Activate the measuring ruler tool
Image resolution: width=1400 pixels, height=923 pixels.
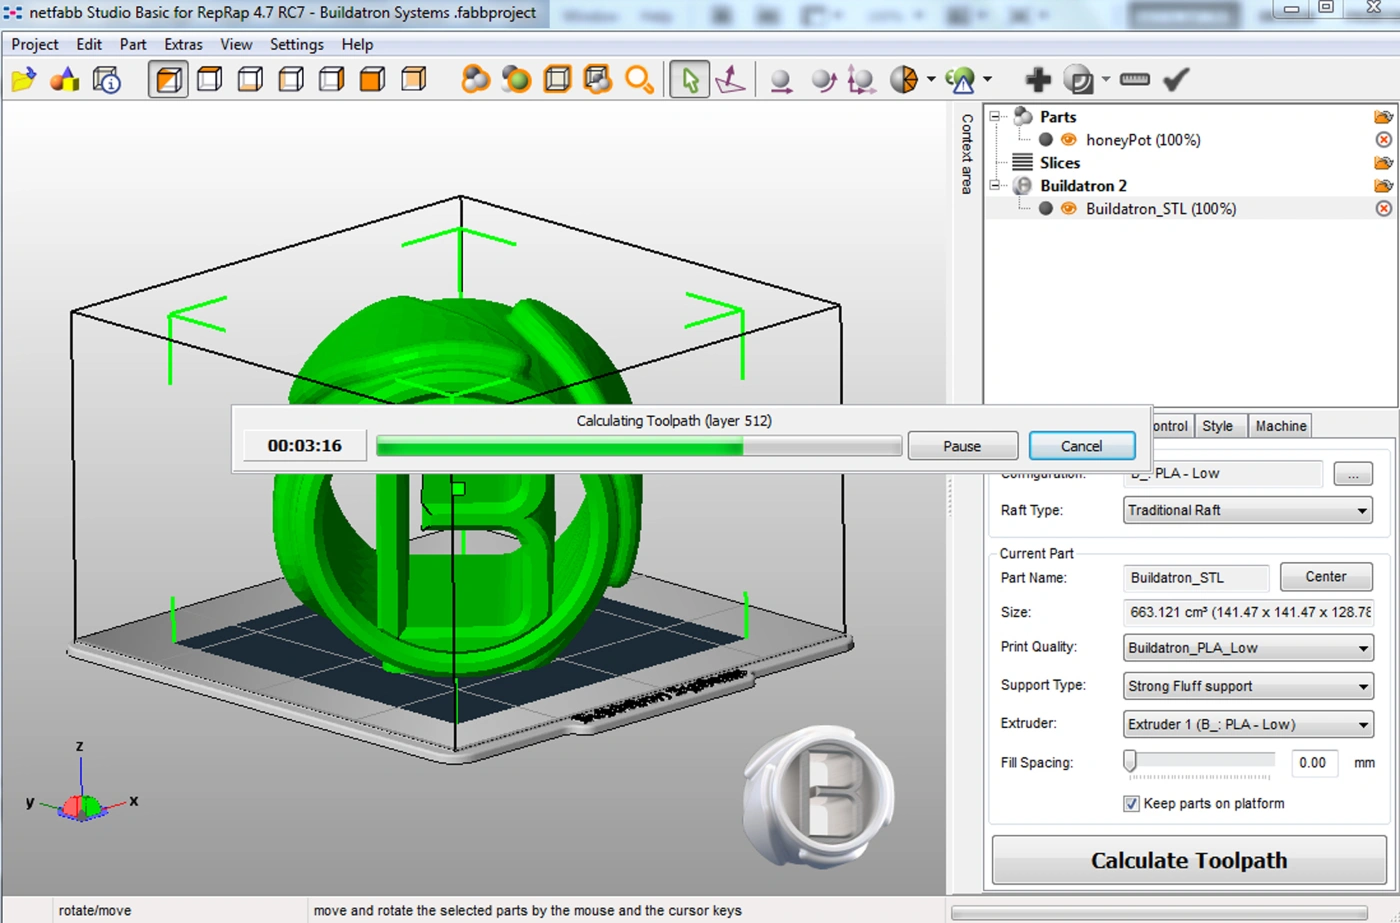click(1134, 80)
